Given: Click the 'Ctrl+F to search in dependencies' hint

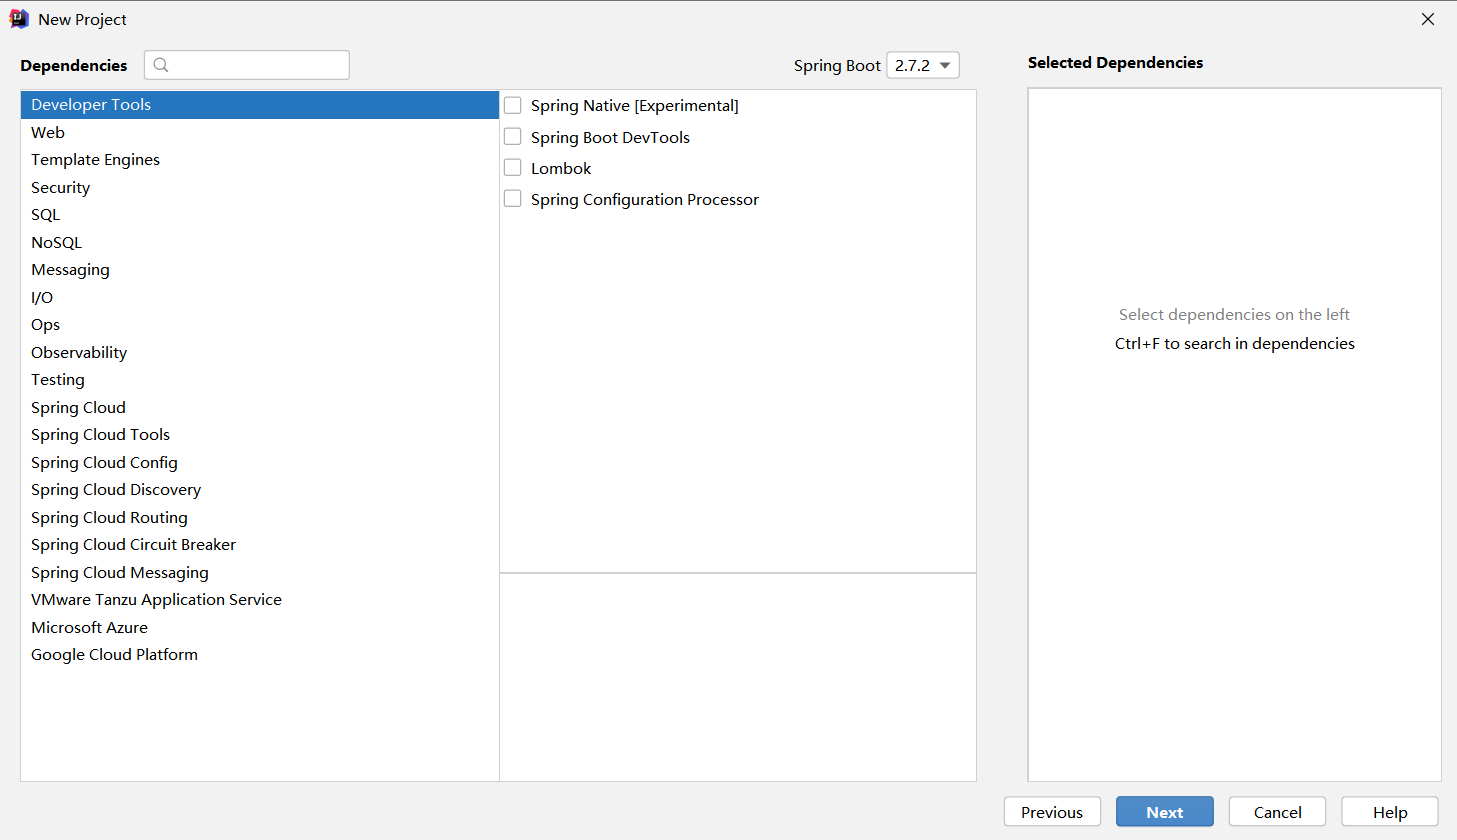Looking at the screenshot, I should (x=1235, y=343).
